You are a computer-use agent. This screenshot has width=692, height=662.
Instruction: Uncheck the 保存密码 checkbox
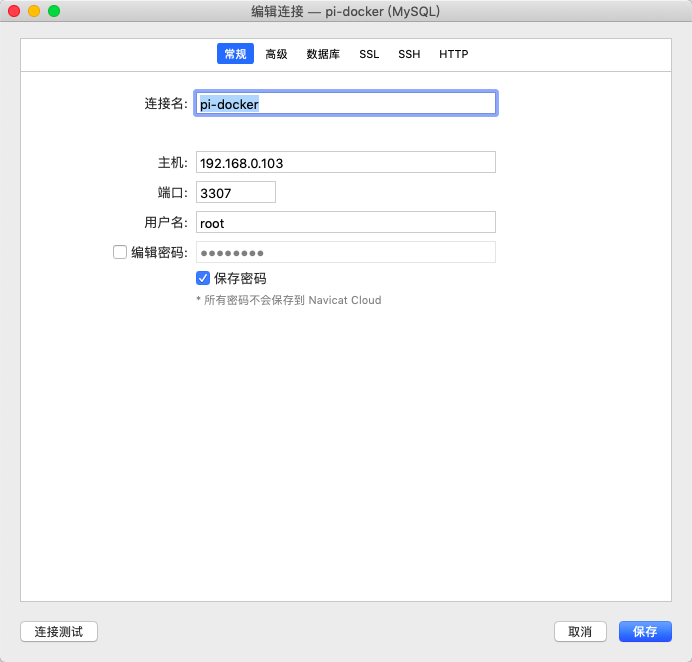click(203, 278)
